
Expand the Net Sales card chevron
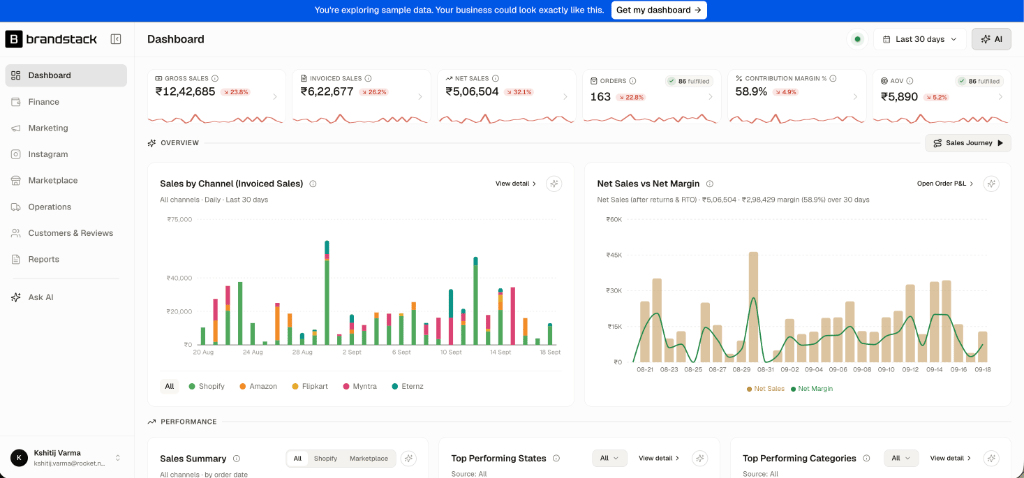tap(565, 97)
